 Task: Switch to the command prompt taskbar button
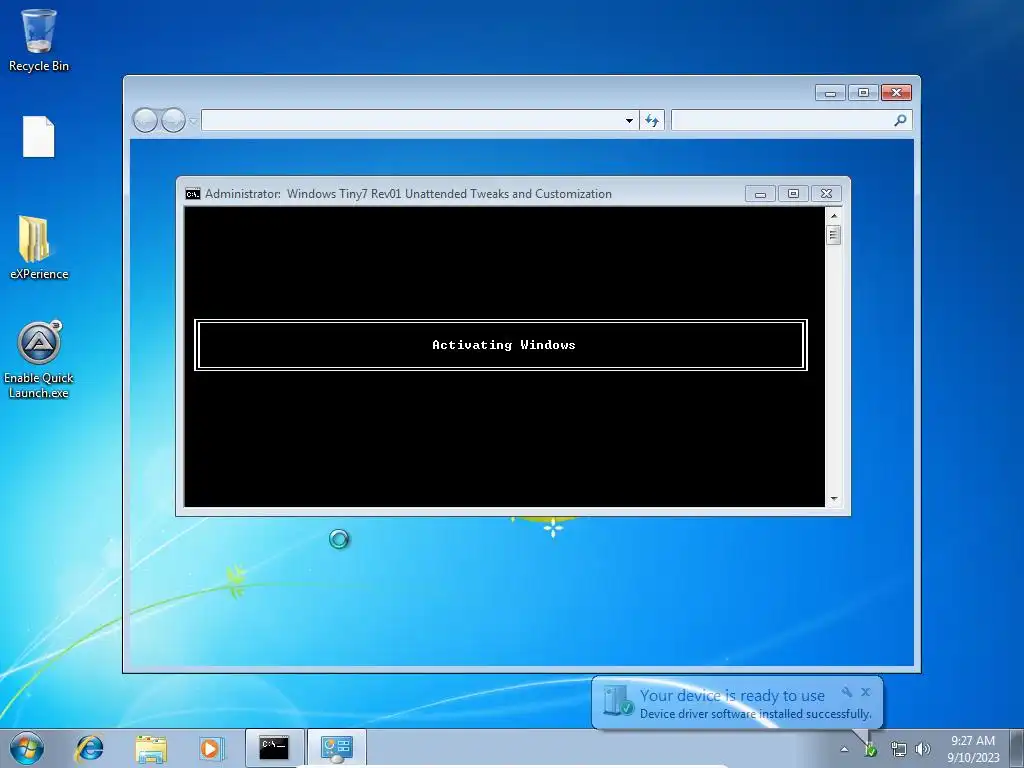(x=274, y=748)
